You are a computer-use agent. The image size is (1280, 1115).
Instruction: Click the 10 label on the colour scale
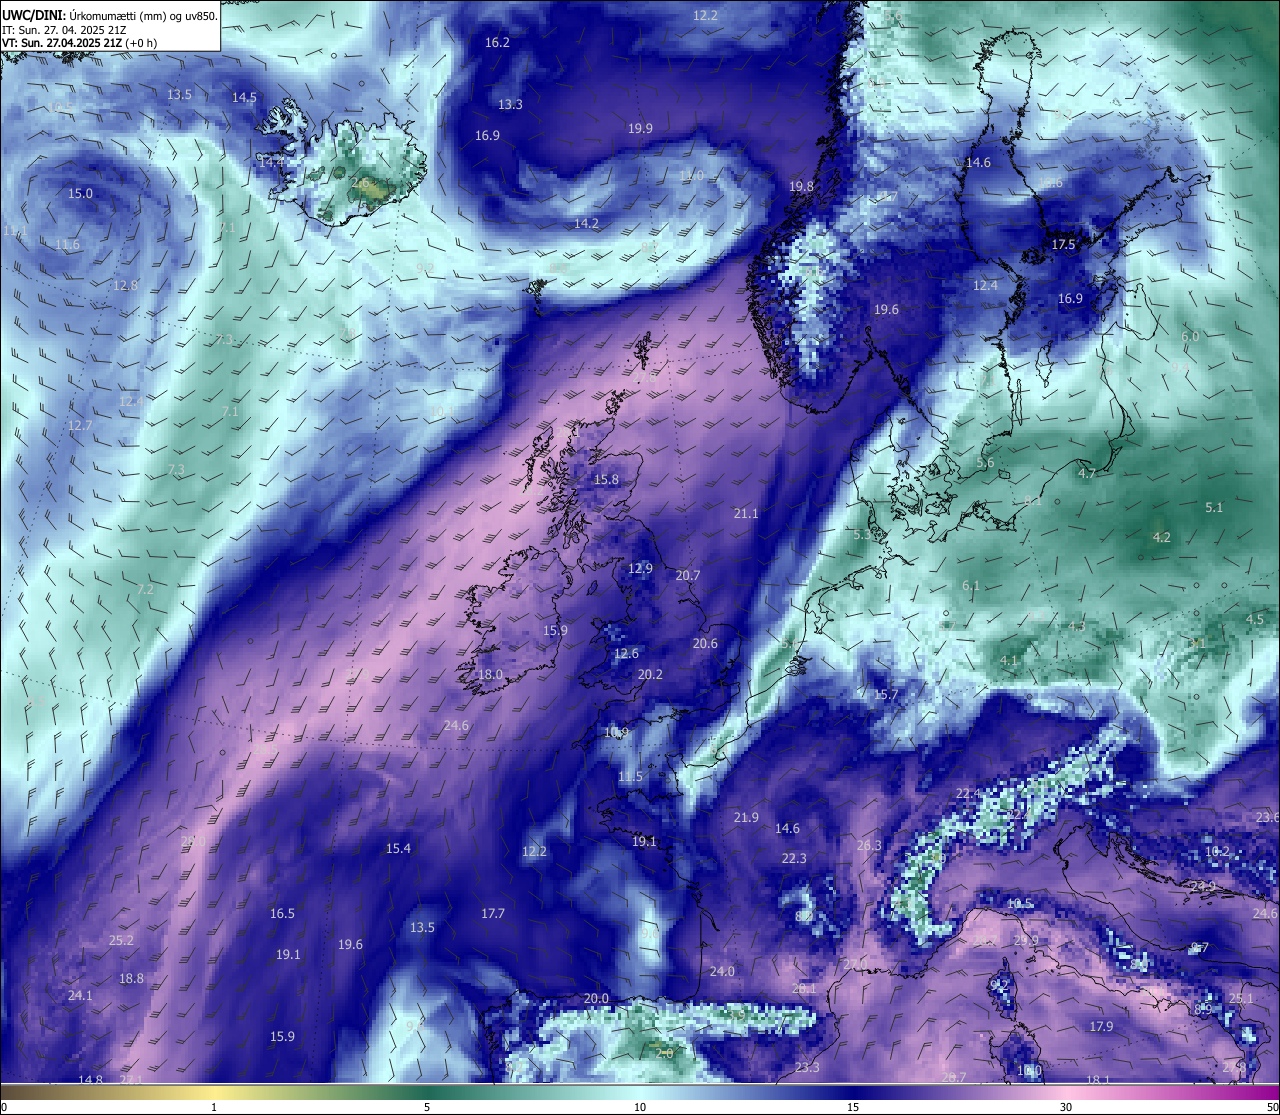pyautogui.click(x=640, y=1107)
